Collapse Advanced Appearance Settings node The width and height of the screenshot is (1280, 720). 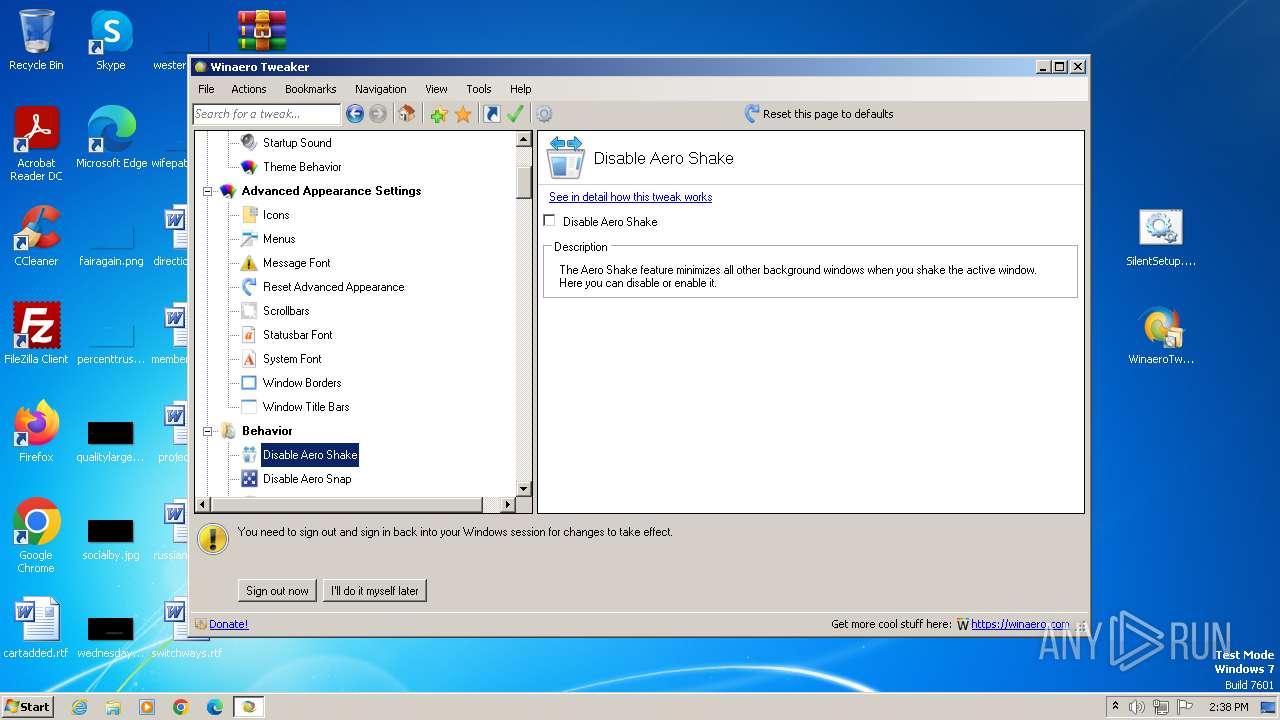coord(208,191)
